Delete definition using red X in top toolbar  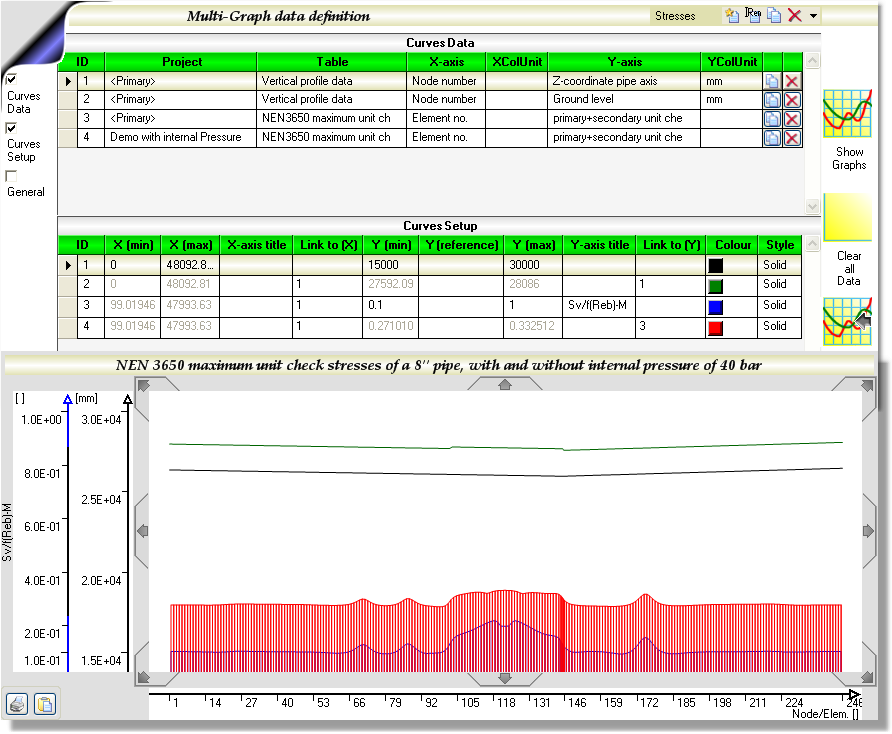click(x=794, y=15)
